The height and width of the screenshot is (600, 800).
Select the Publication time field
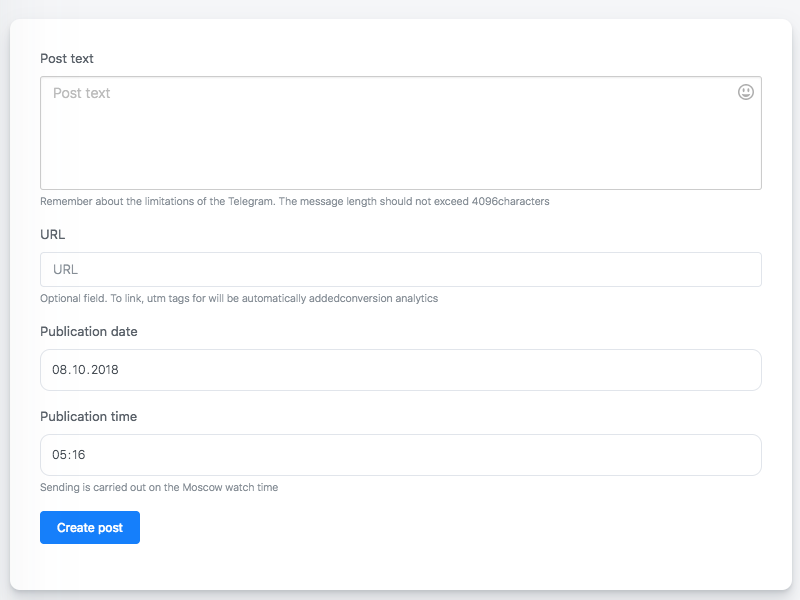click(x=400, y=455)
